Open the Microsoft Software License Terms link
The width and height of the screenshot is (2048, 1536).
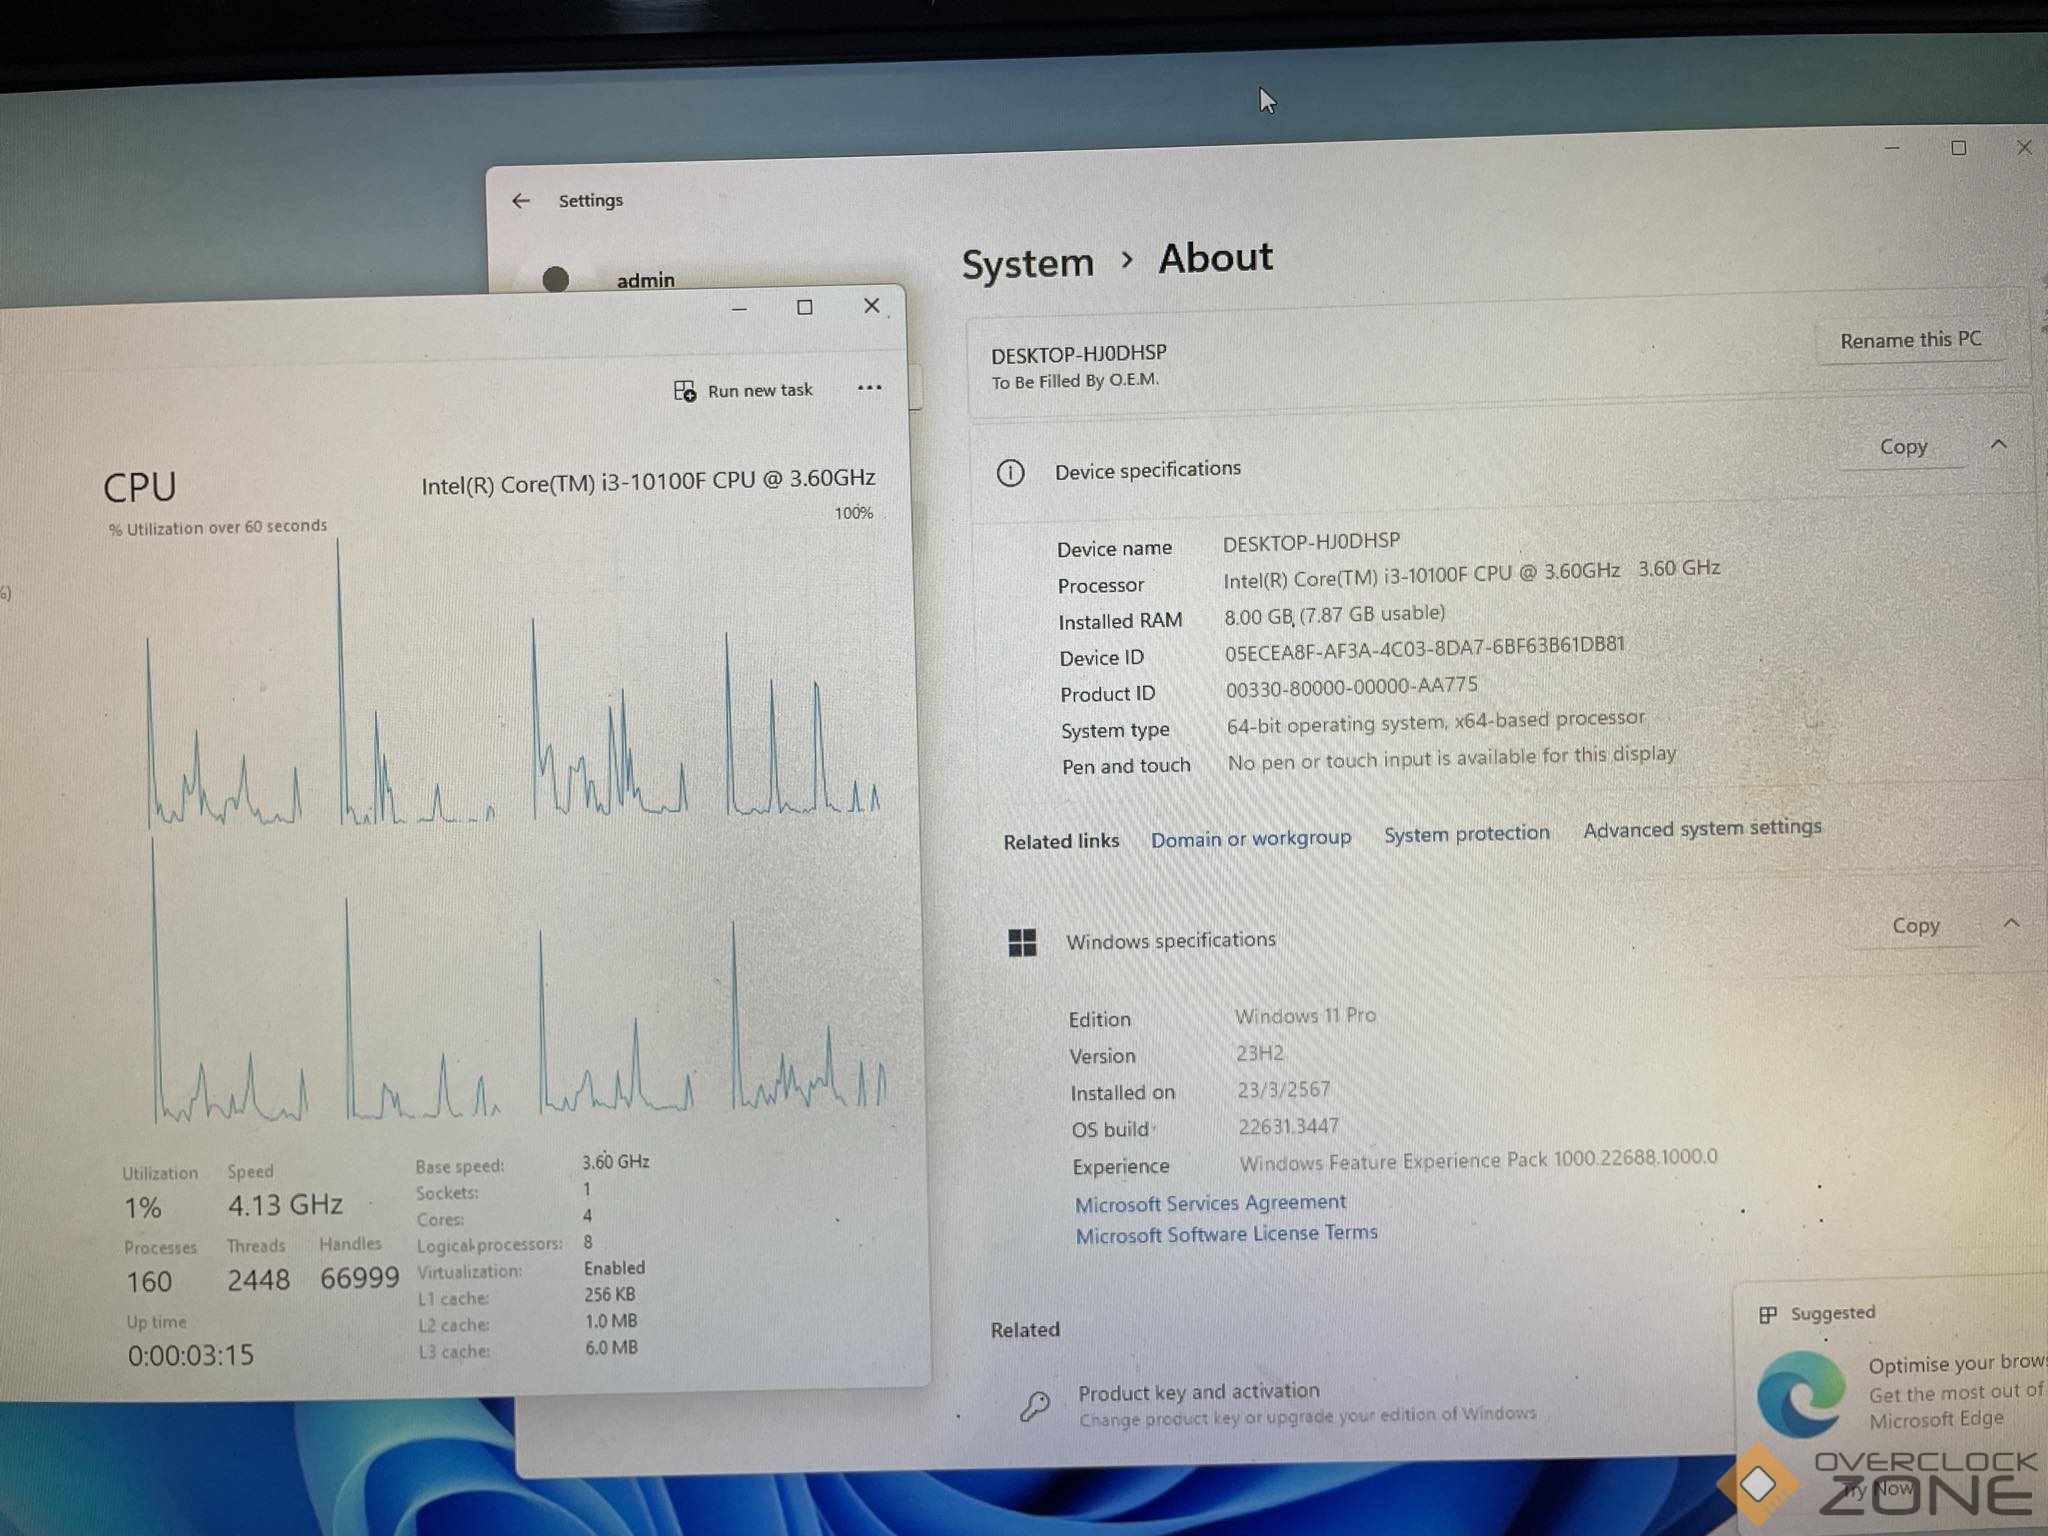(1226, 1234)
